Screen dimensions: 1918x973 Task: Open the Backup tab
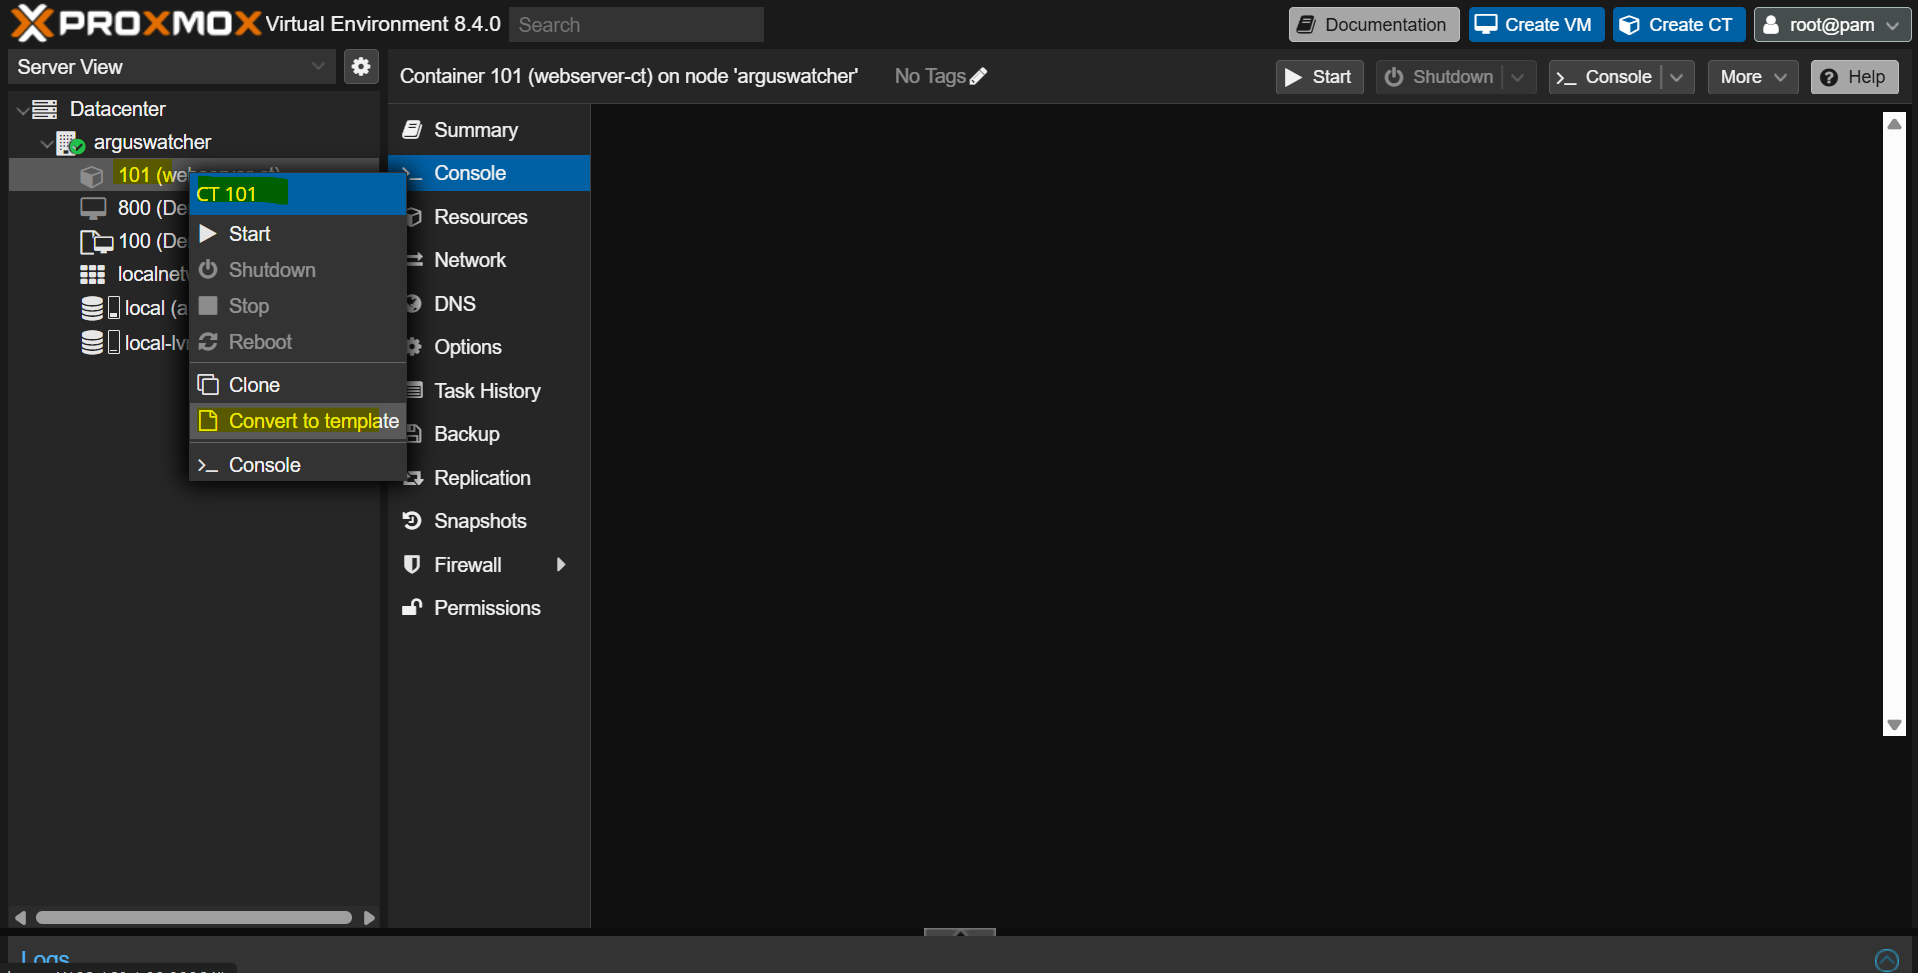pos(489,434)
